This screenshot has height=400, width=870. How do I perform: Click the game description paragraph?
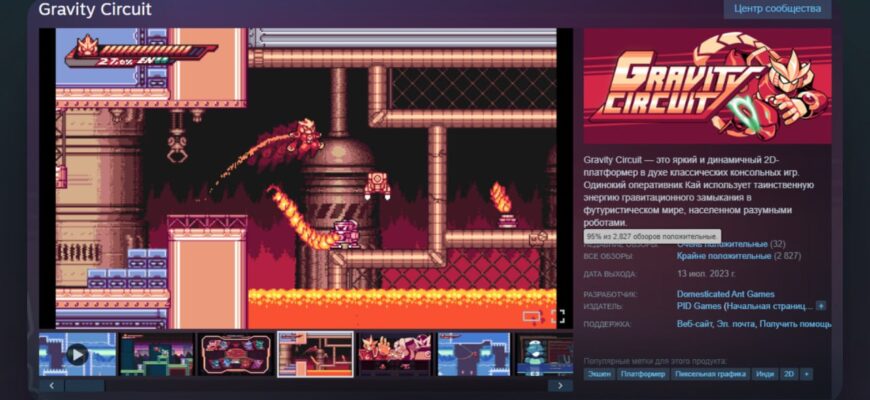point(699,191)
